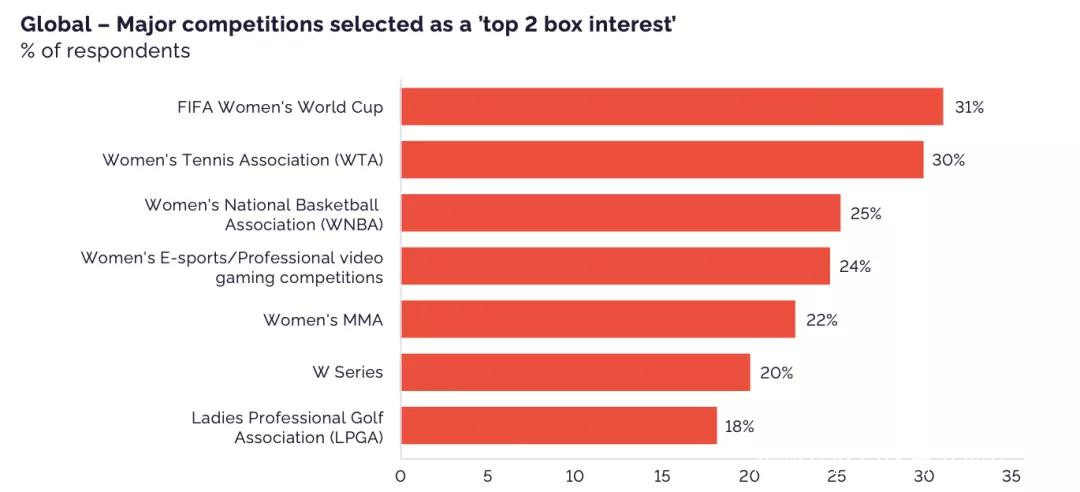
Task: Select the Women's E-sports bar
Action: [615, 266]
